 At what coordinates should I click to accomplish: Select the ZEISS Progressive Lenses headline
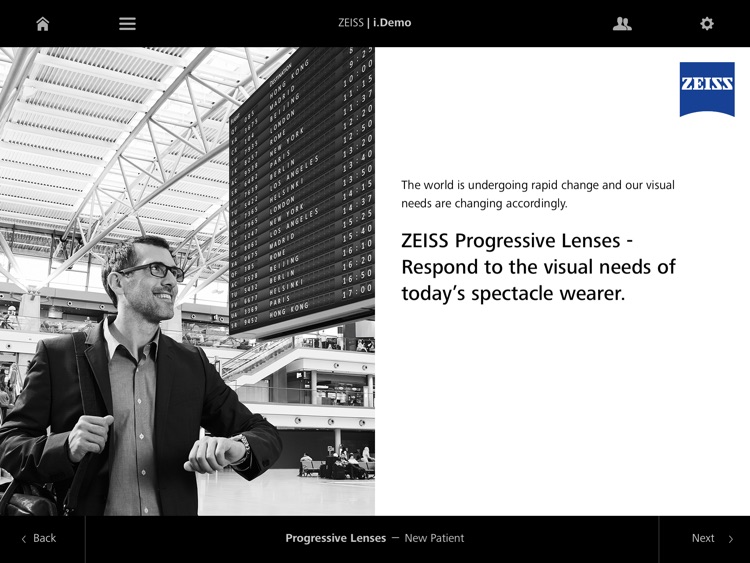538,267
